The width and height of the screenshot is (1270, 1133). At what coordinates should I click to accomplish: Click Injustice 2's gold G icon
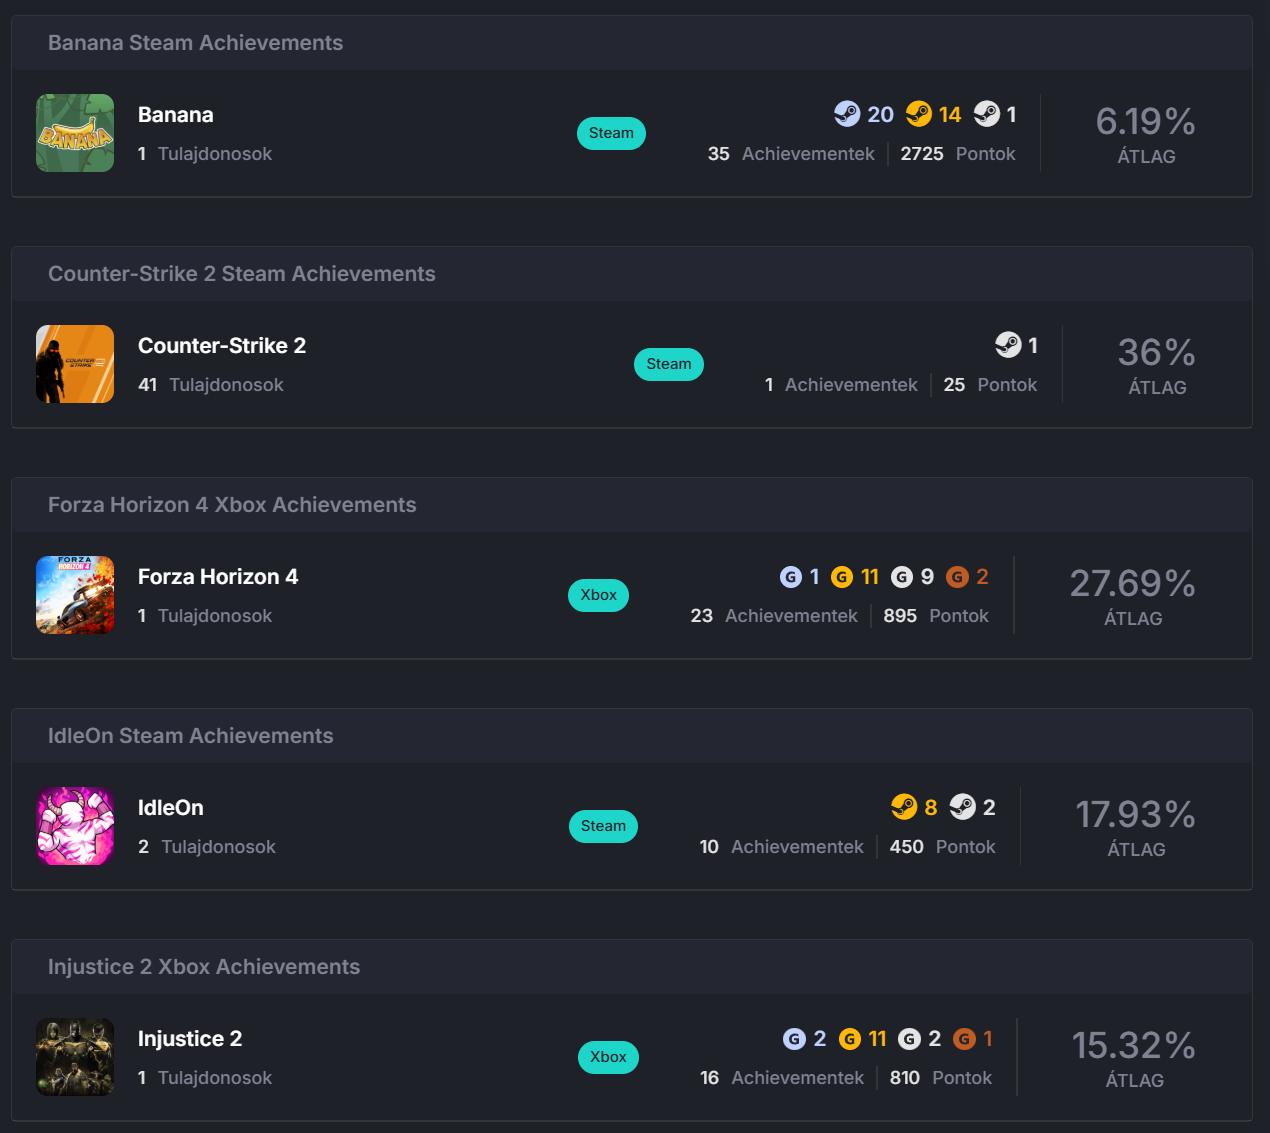pos(850,1039)
